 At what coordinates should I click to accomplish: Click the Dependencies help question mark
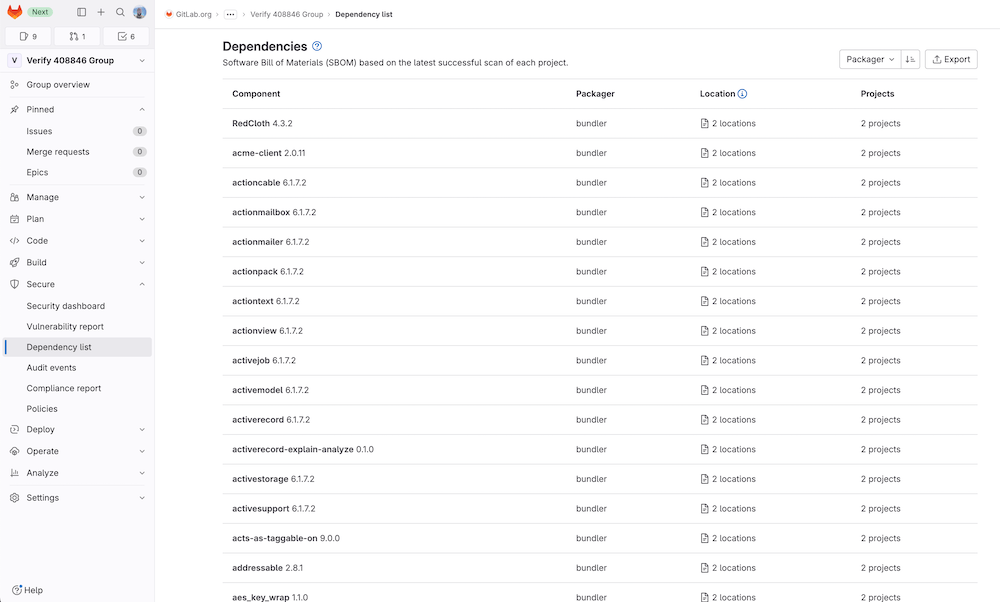[x=316, y=46]
